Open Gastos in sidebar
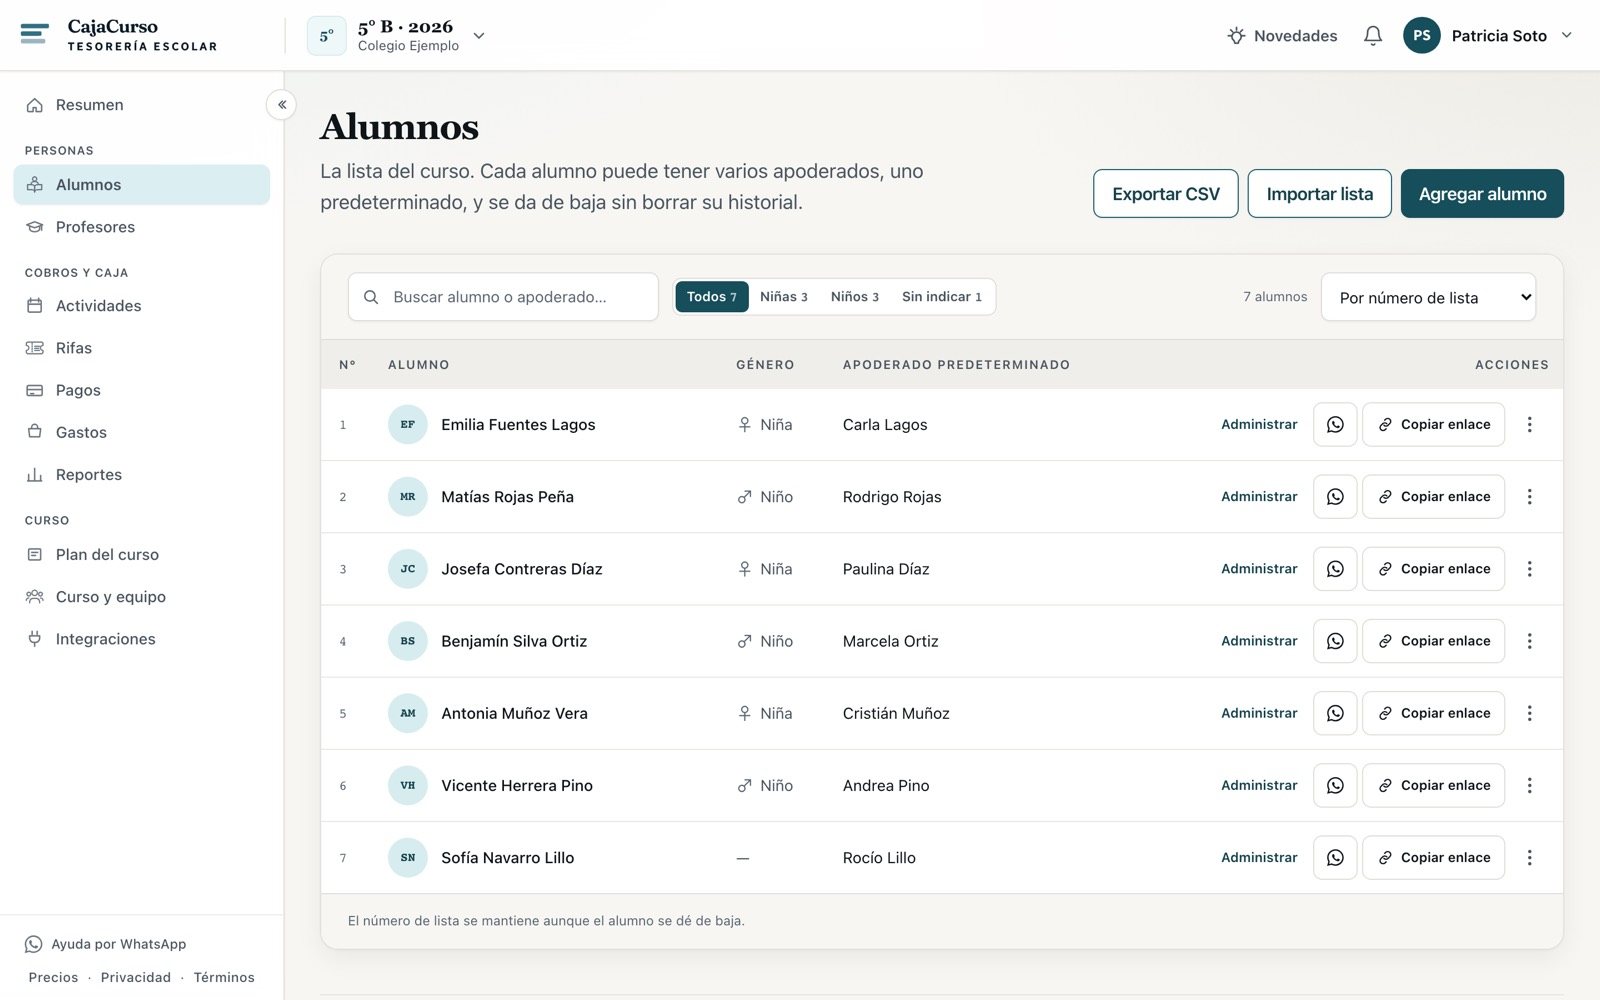1600x1000 pixels. click(x=142, y=432)
